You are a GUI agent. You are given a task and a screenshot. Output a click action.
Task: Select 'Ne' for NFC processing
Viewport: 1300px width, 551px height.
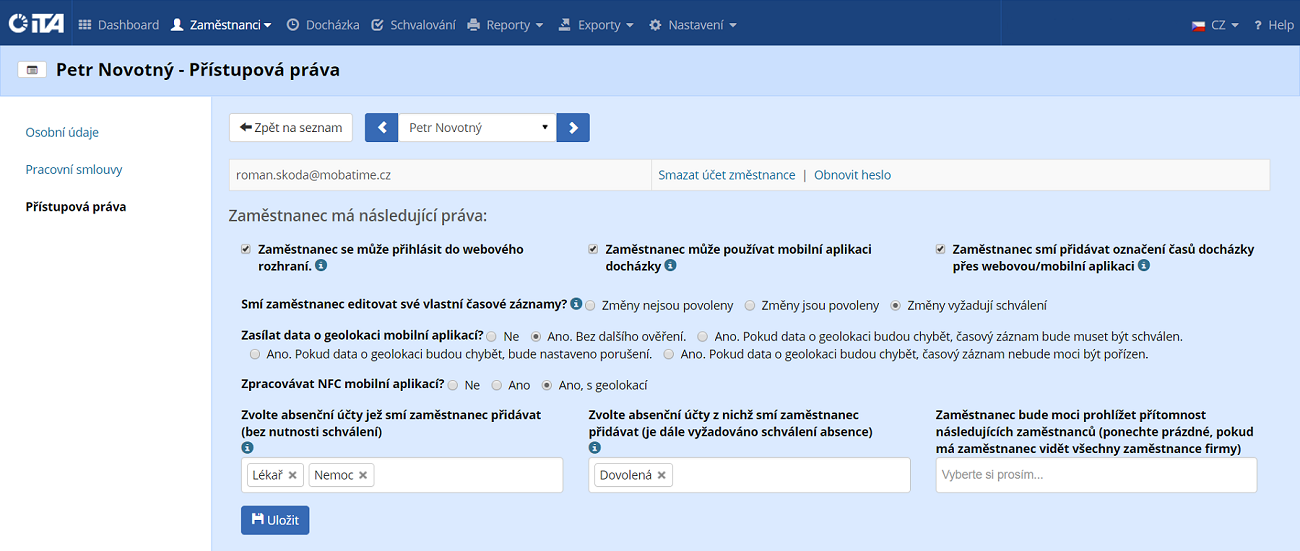pos(453,385)
